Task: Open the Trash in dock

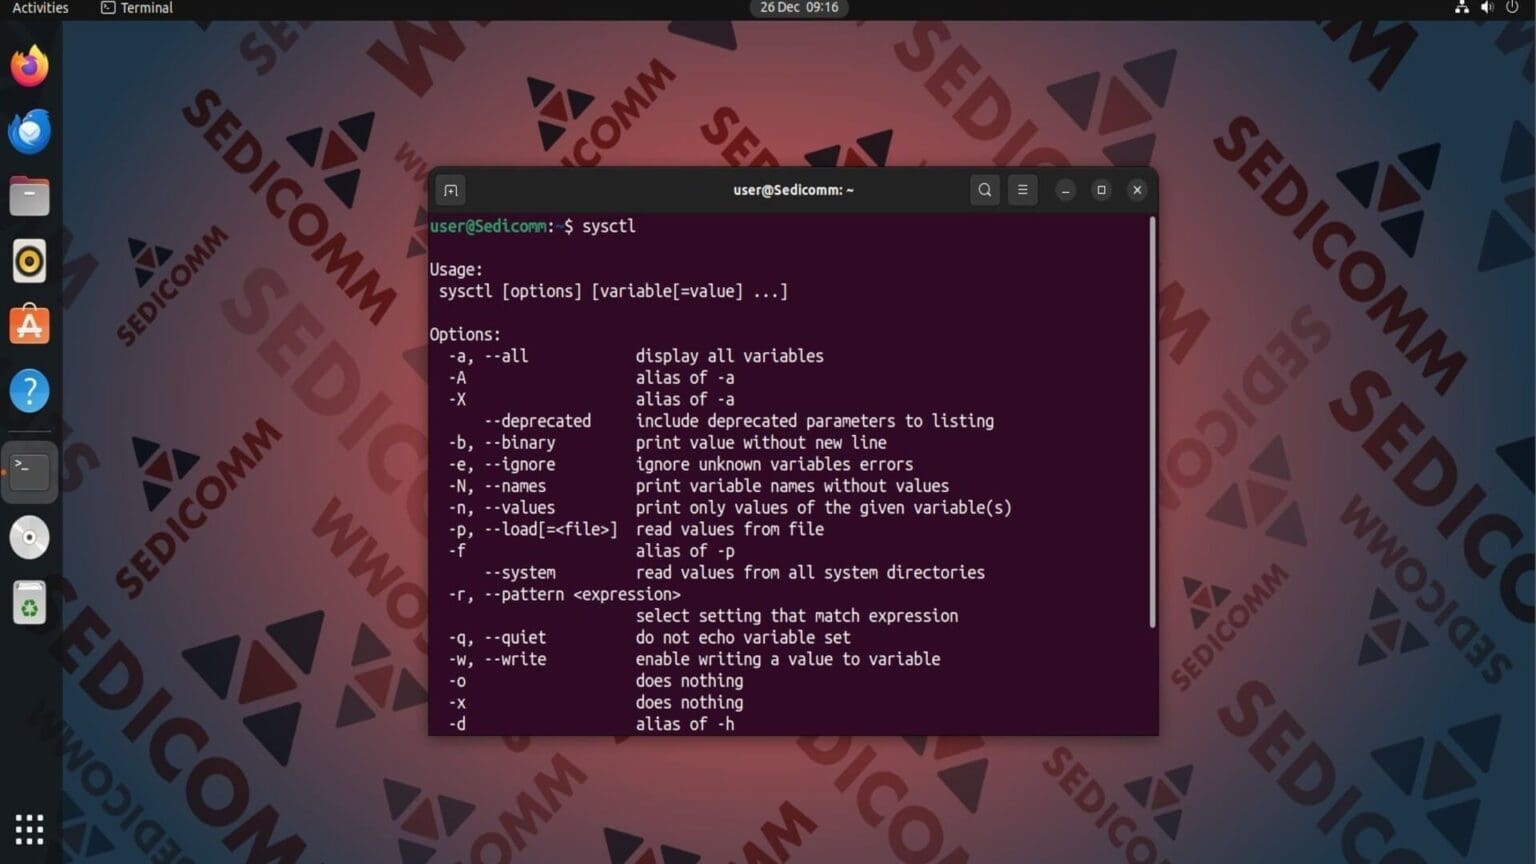Action: (29, 603)
